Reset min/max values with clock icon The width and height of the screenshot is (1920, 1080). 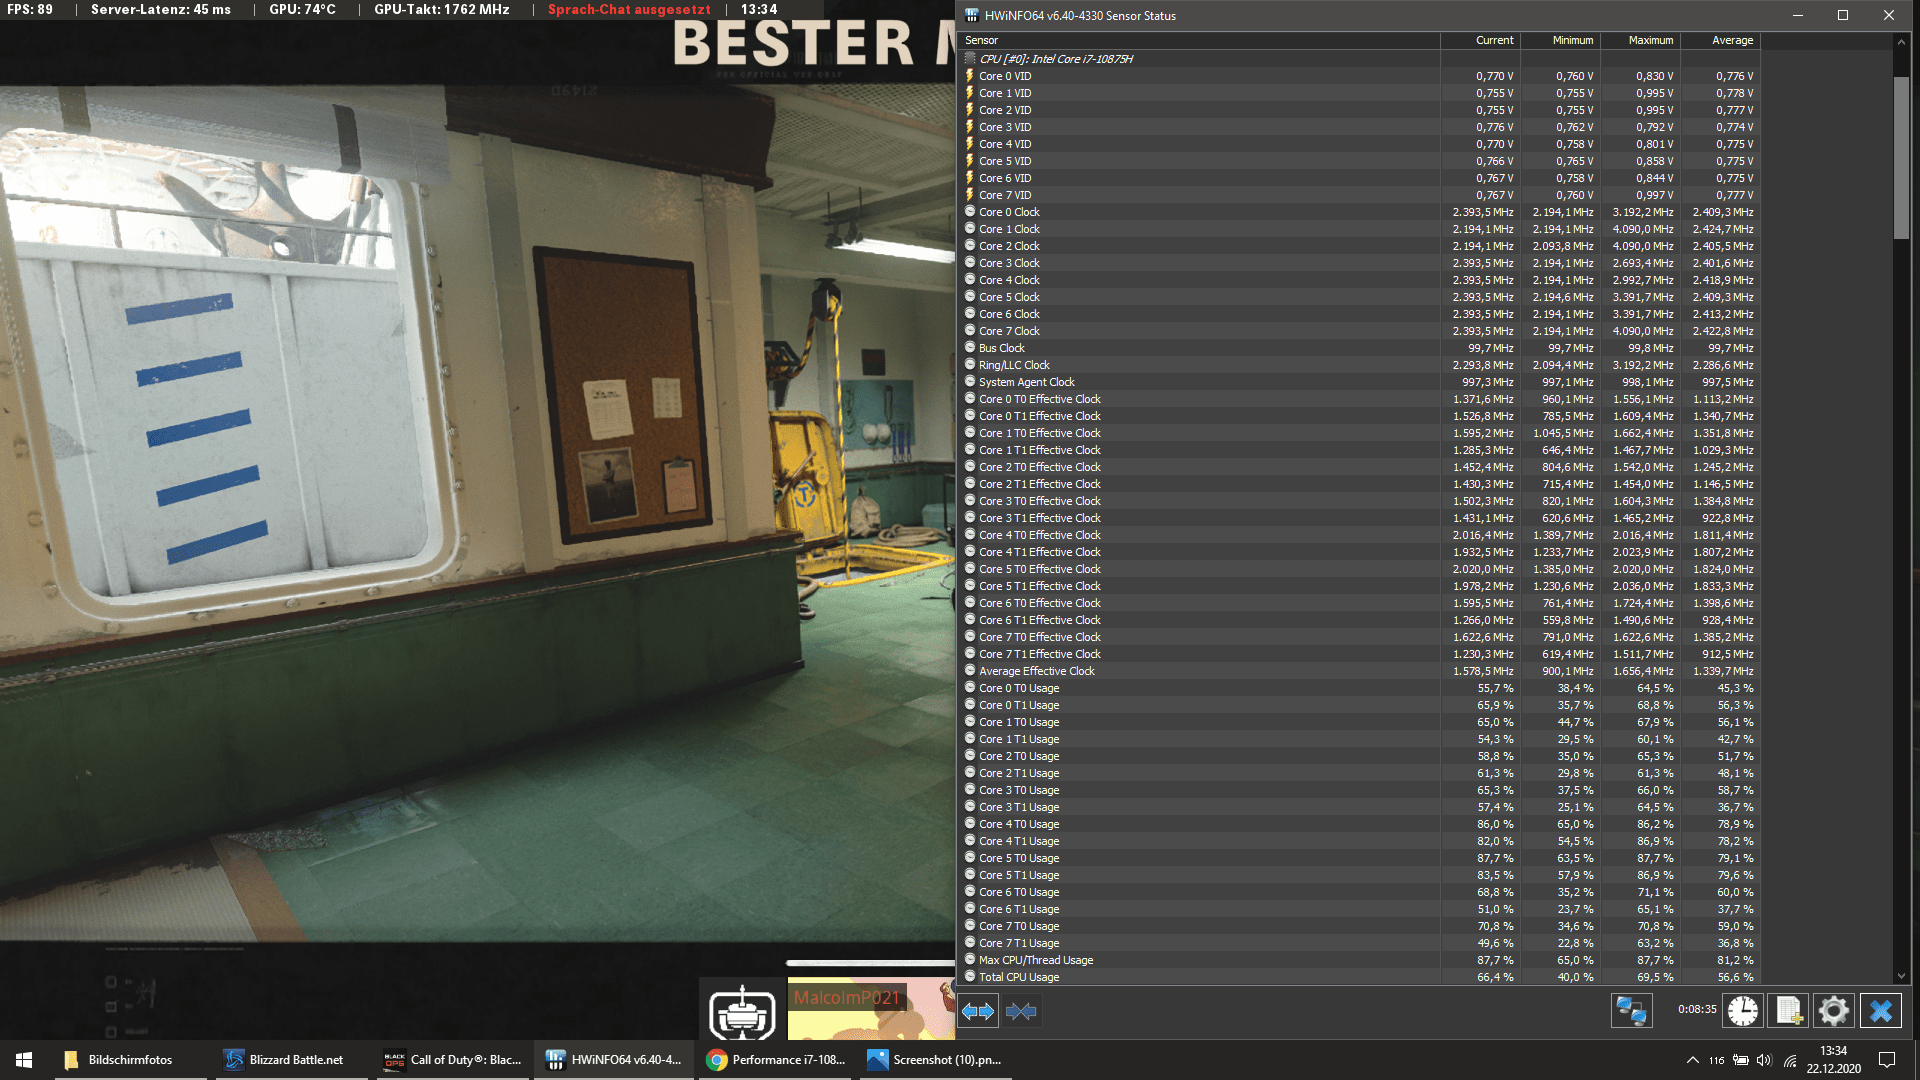1743,1011
